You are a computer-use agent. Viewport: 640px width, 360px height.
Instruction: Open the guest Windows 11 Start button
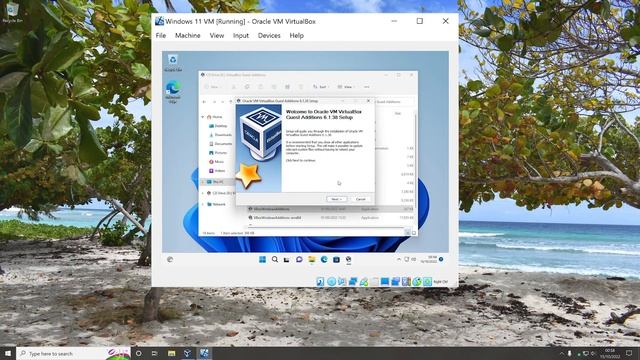pos(262,259)
